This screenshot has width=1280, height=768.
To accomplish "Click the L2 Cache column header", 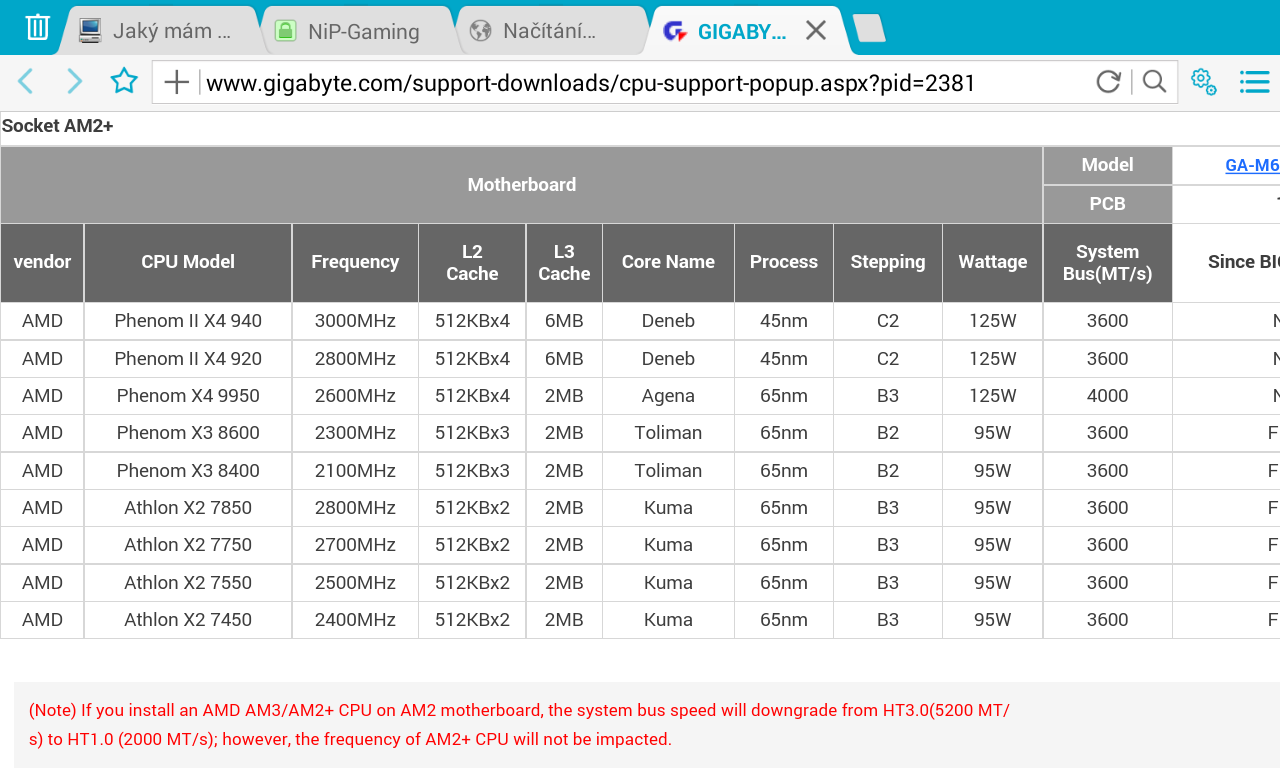I will coord(472,262).
